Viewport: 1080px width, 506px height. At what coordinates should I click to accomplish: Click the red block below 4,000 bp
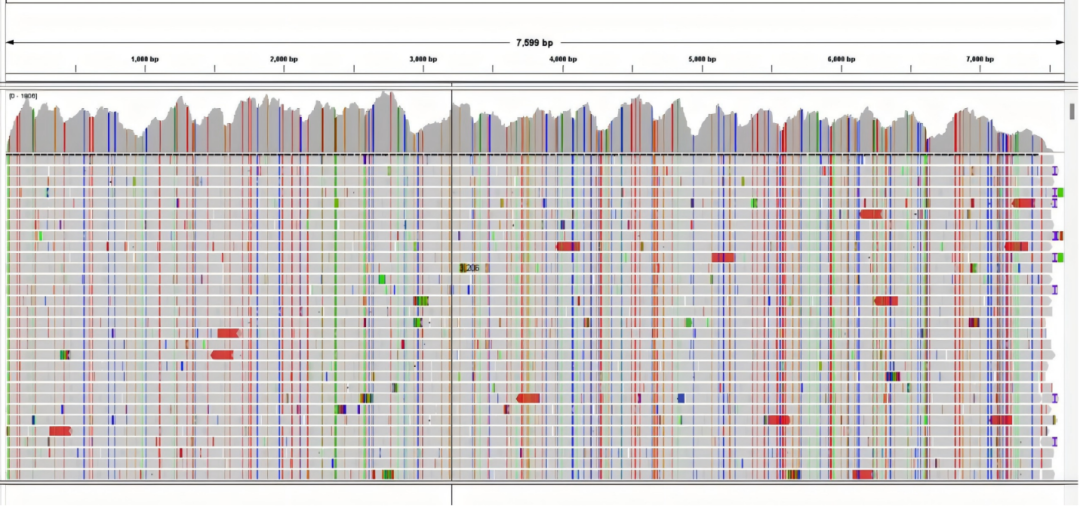click(x=568, y=246)
